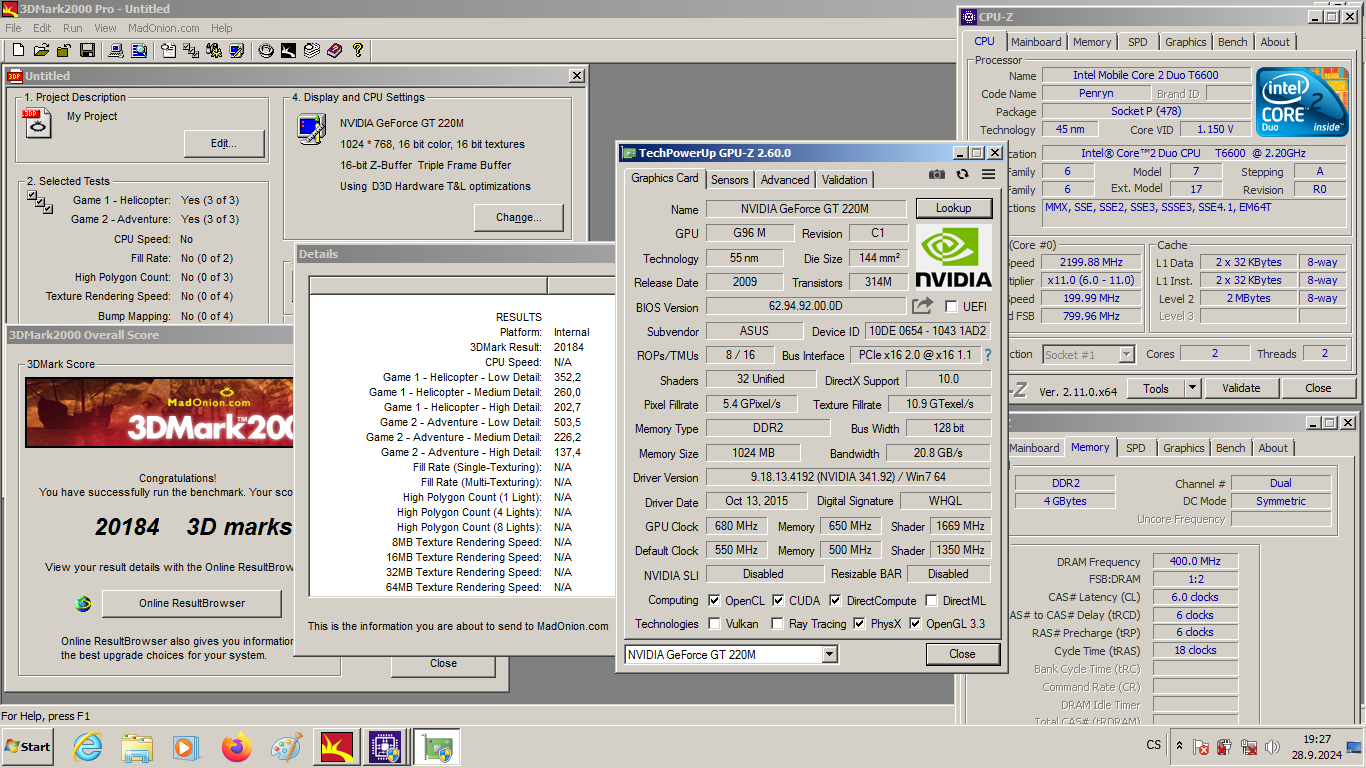This screenshot has height=768, width=1366.
Task: Click the CS language indicator on taskbar
Action: [1154, 745]
